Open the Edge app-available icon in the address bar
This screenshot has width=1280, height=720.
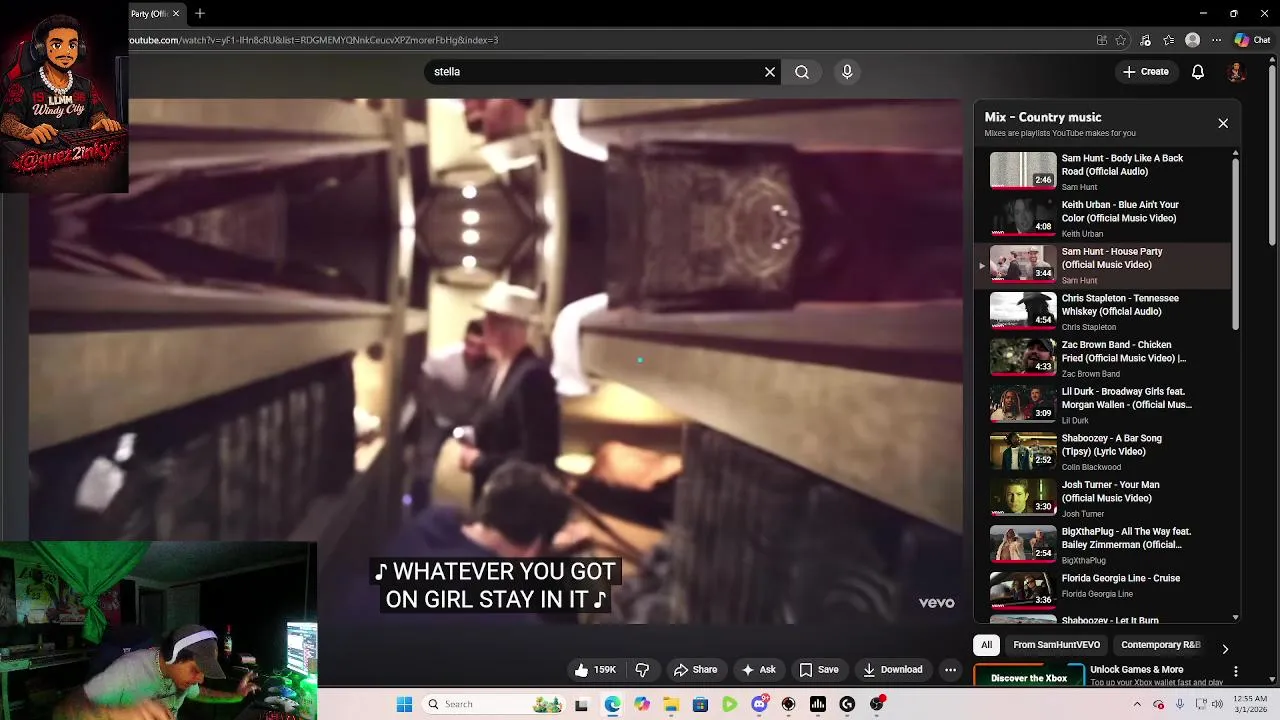tap(1102, 40)
